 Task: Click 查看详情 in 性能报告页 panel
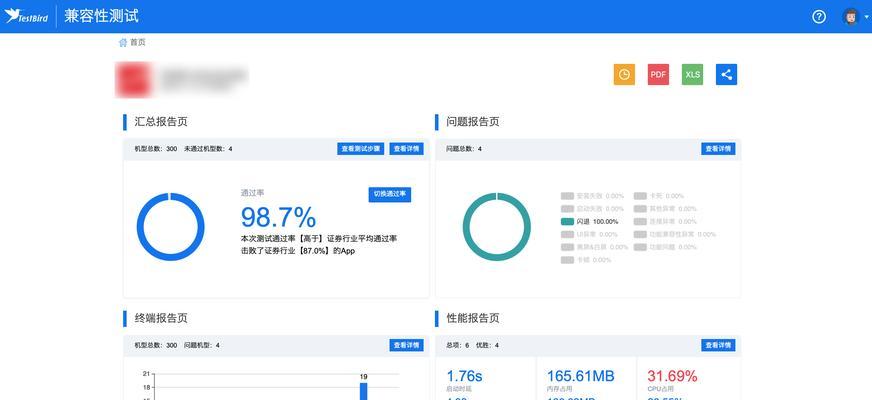click(x=718, y=345)
